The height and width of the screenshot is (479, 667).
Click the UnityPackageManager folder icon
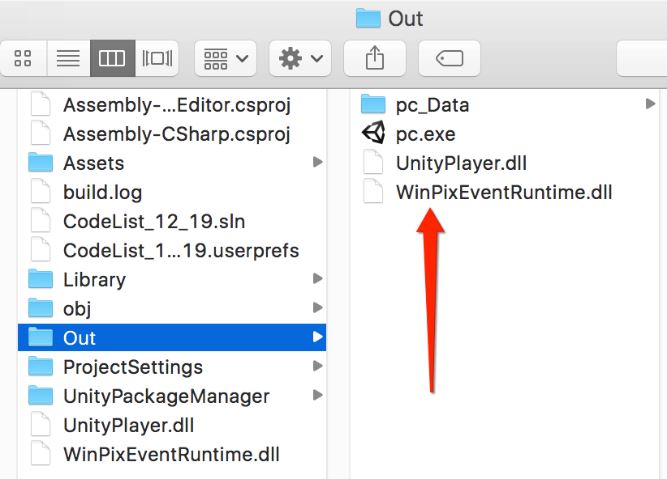[40, 396]
